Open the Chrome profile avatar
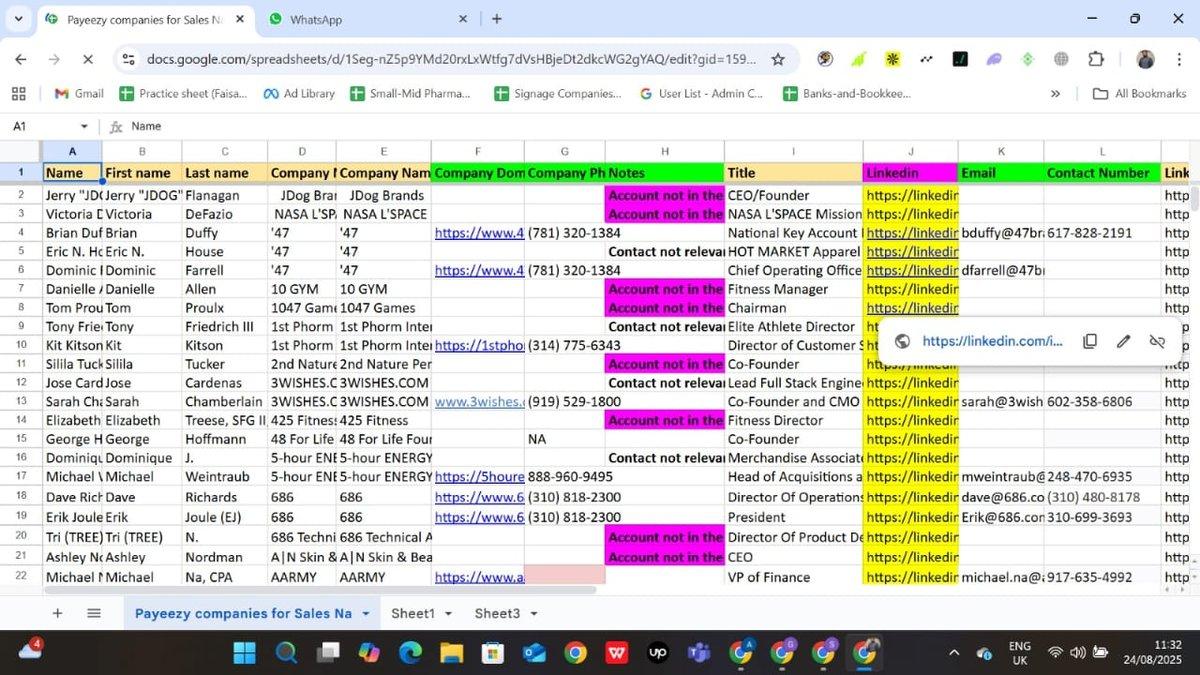The height and width of the screenshot is (675, 1200). 1146,59
